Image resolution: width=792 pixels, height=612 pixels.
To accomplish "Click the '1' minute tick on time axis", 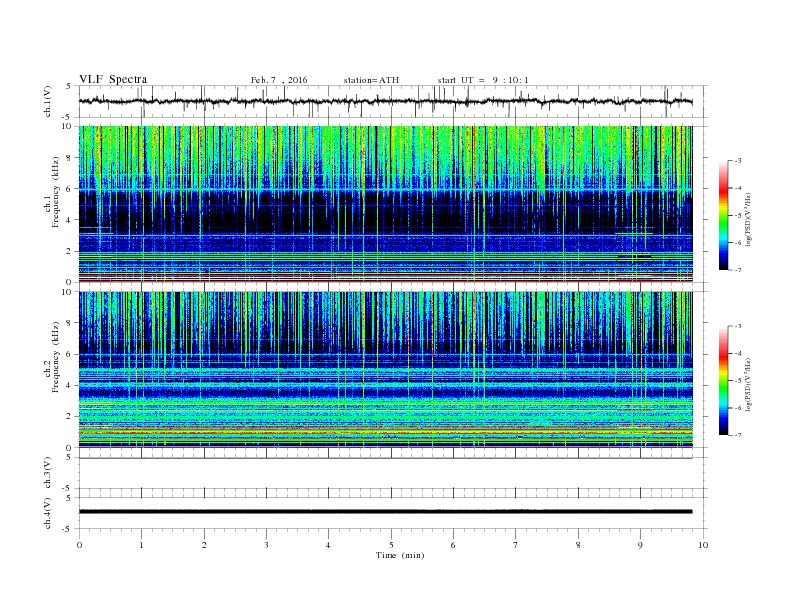I will tap(141, 545).
